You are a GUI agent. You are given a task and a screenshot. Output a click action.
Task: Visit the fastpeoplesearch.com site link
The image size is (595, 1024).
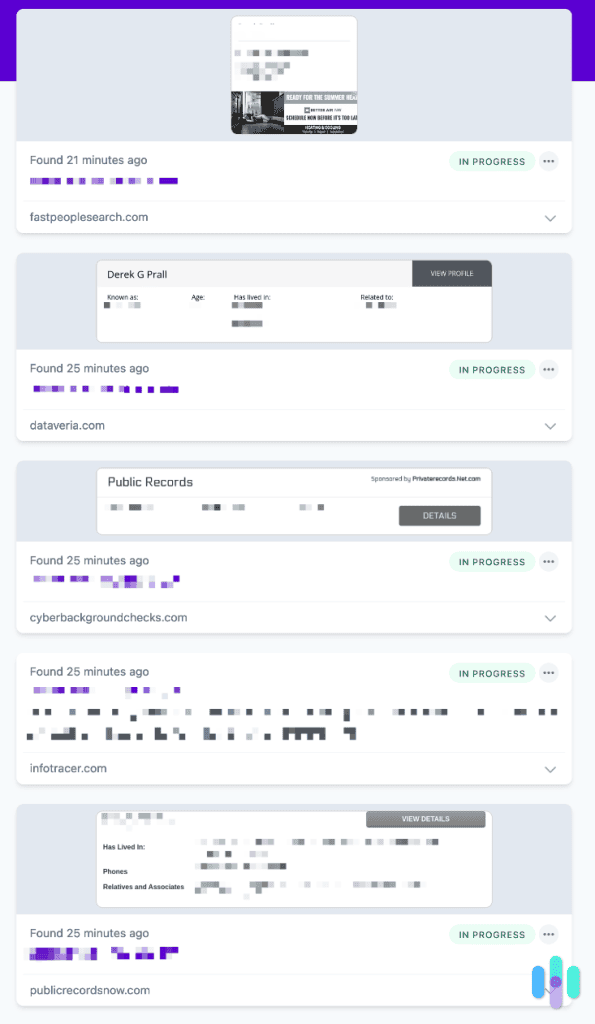pos(89,217)
